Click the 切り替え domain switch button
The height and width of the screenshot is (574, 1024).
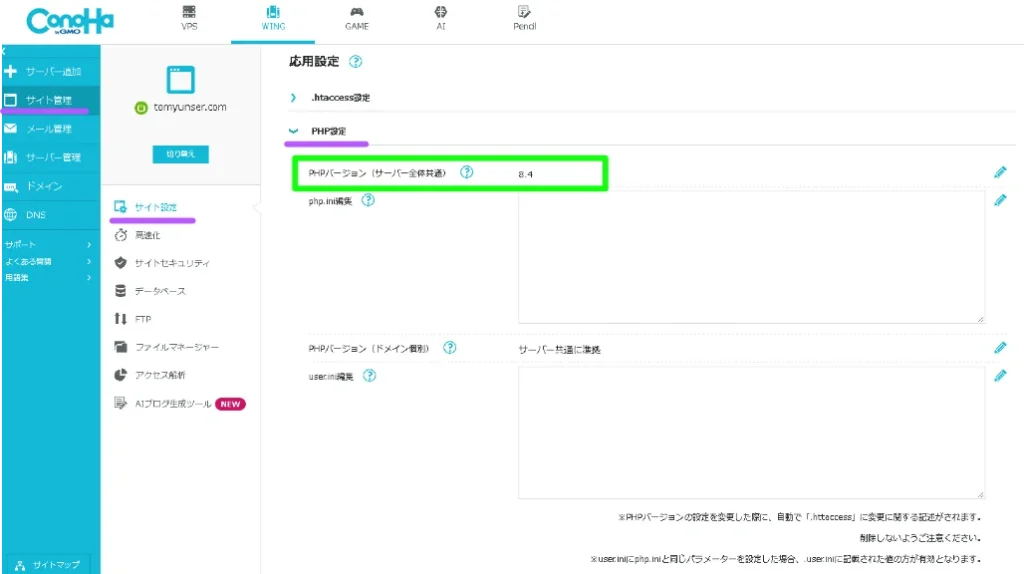coord(180,154)
